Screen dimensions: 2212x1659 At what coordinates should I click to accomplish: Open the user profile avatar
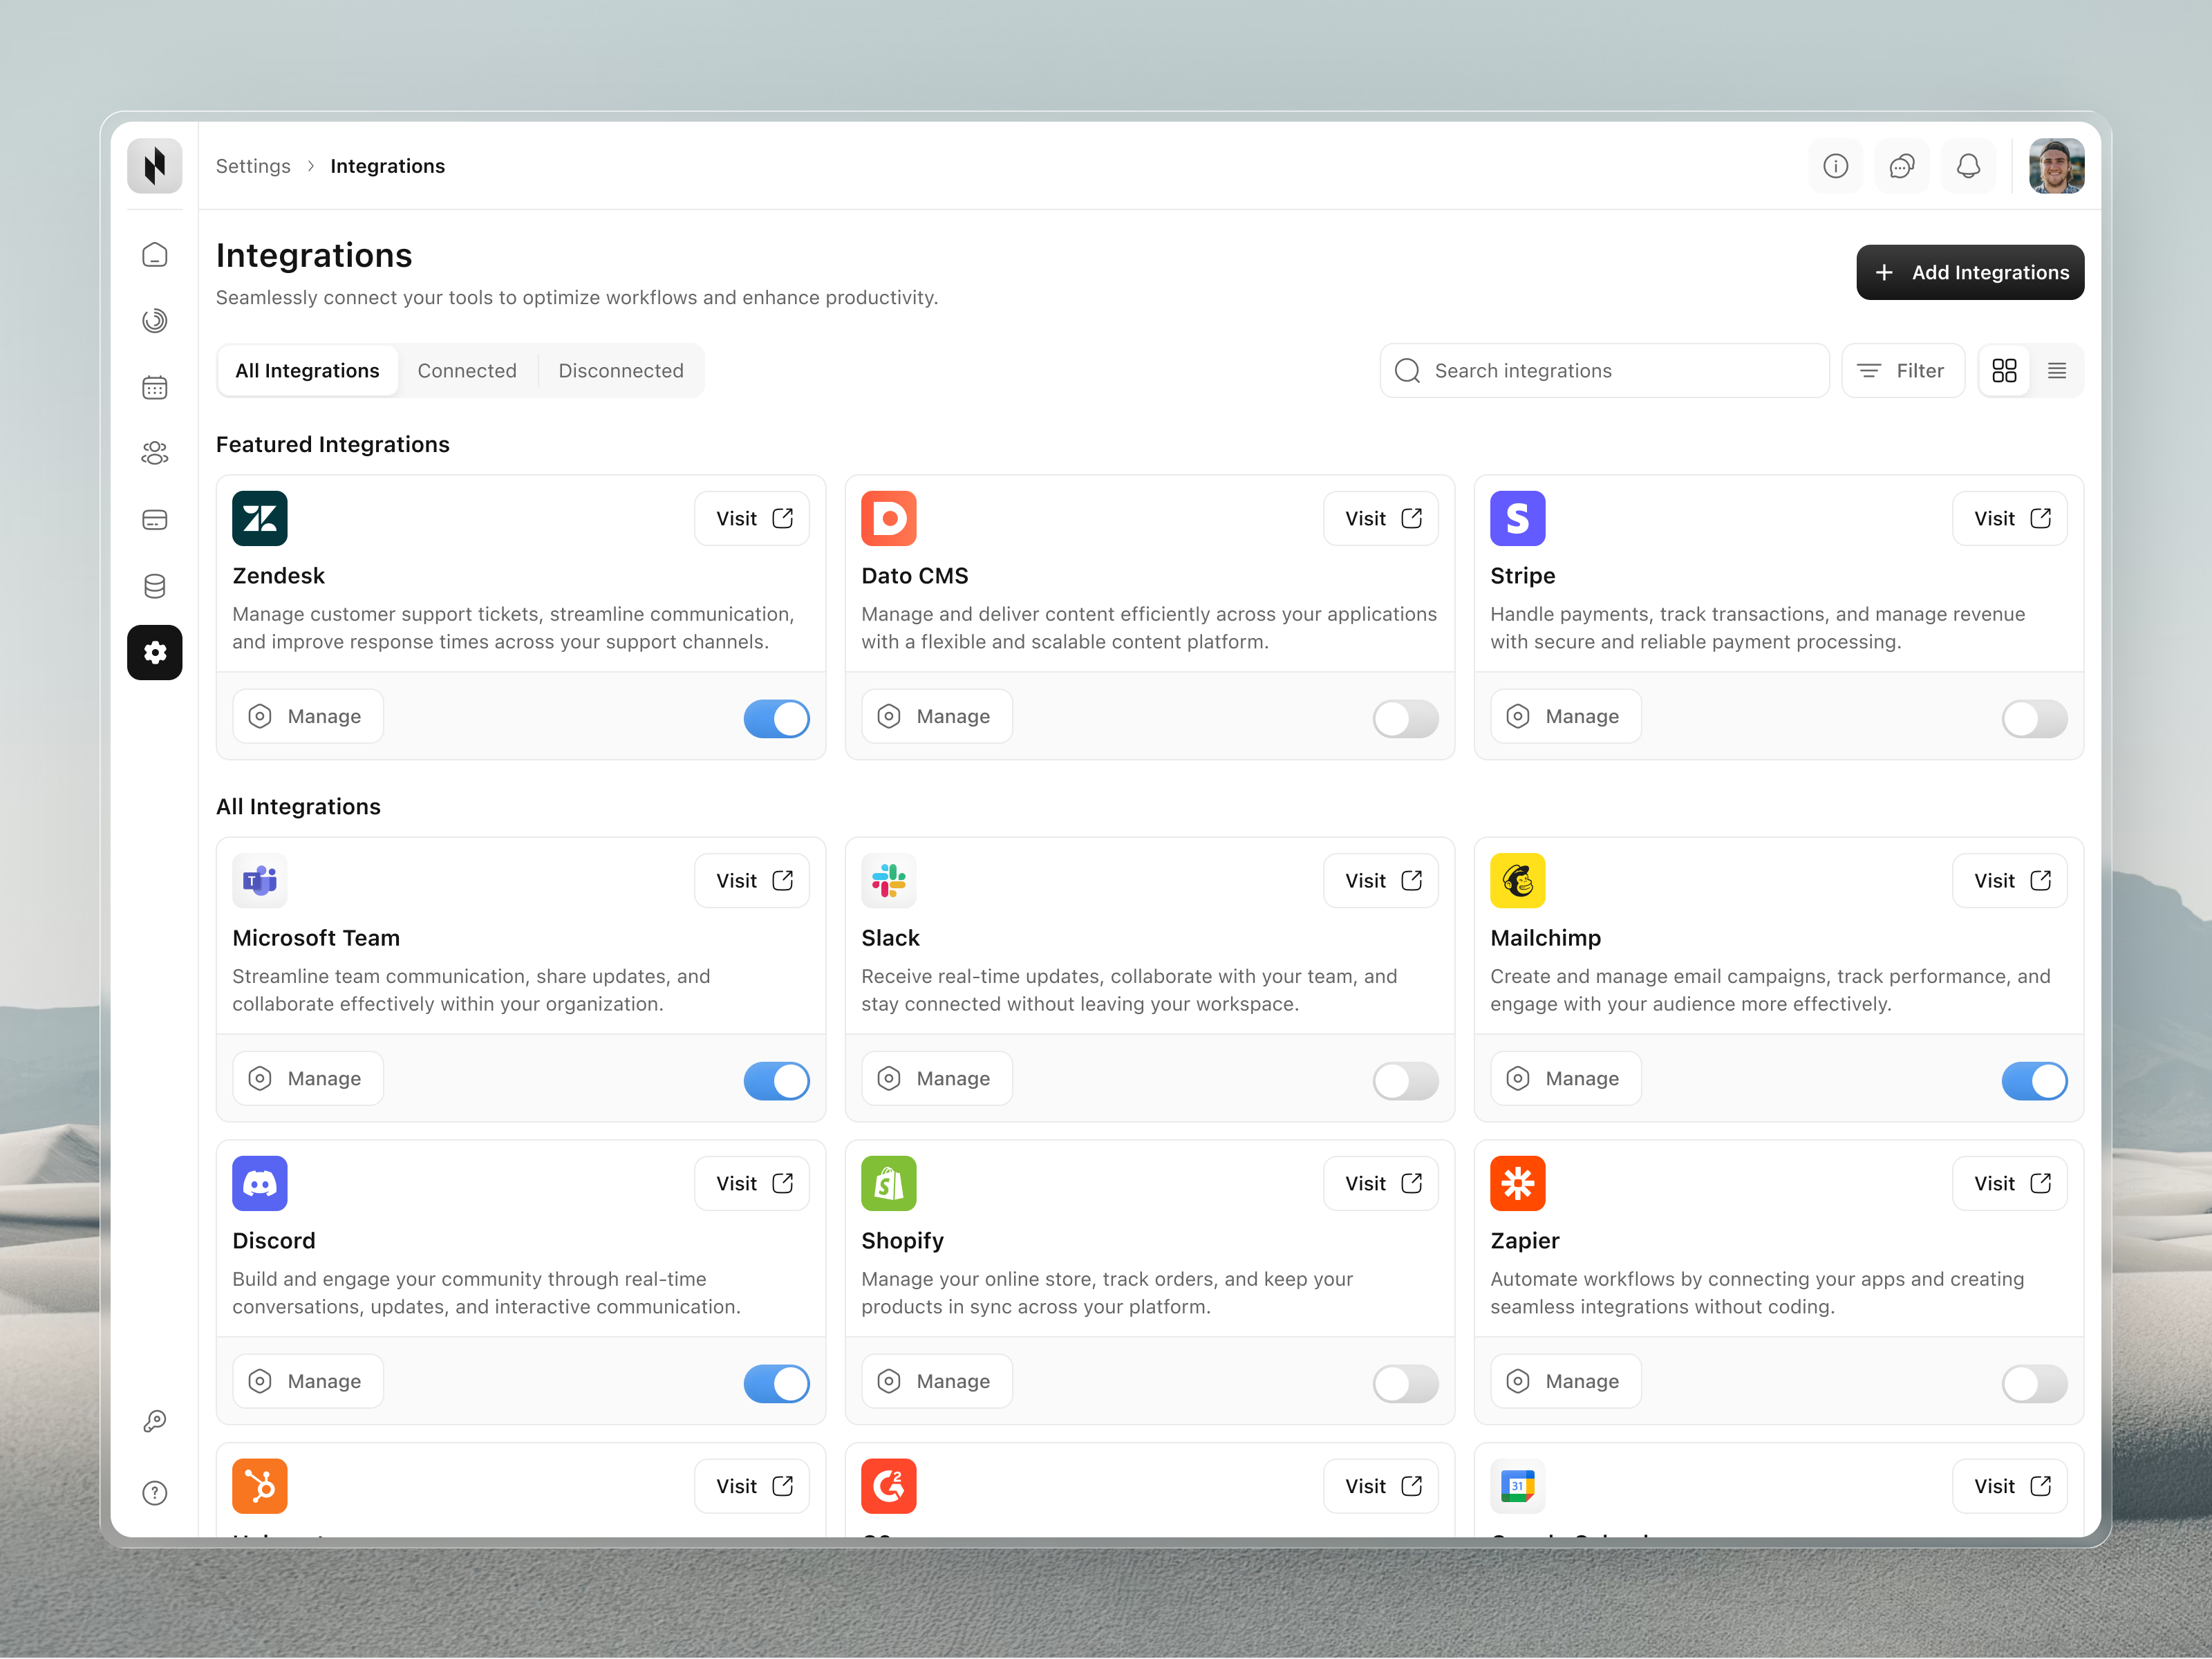(2057, 166)
